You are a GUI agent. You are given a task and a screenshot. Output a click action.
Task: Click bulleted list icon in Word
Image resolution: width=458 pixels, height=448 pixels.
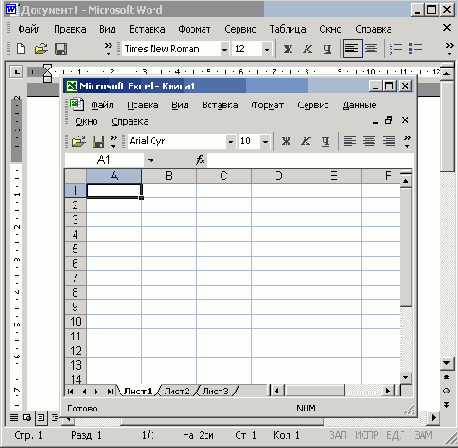(415, 49)
